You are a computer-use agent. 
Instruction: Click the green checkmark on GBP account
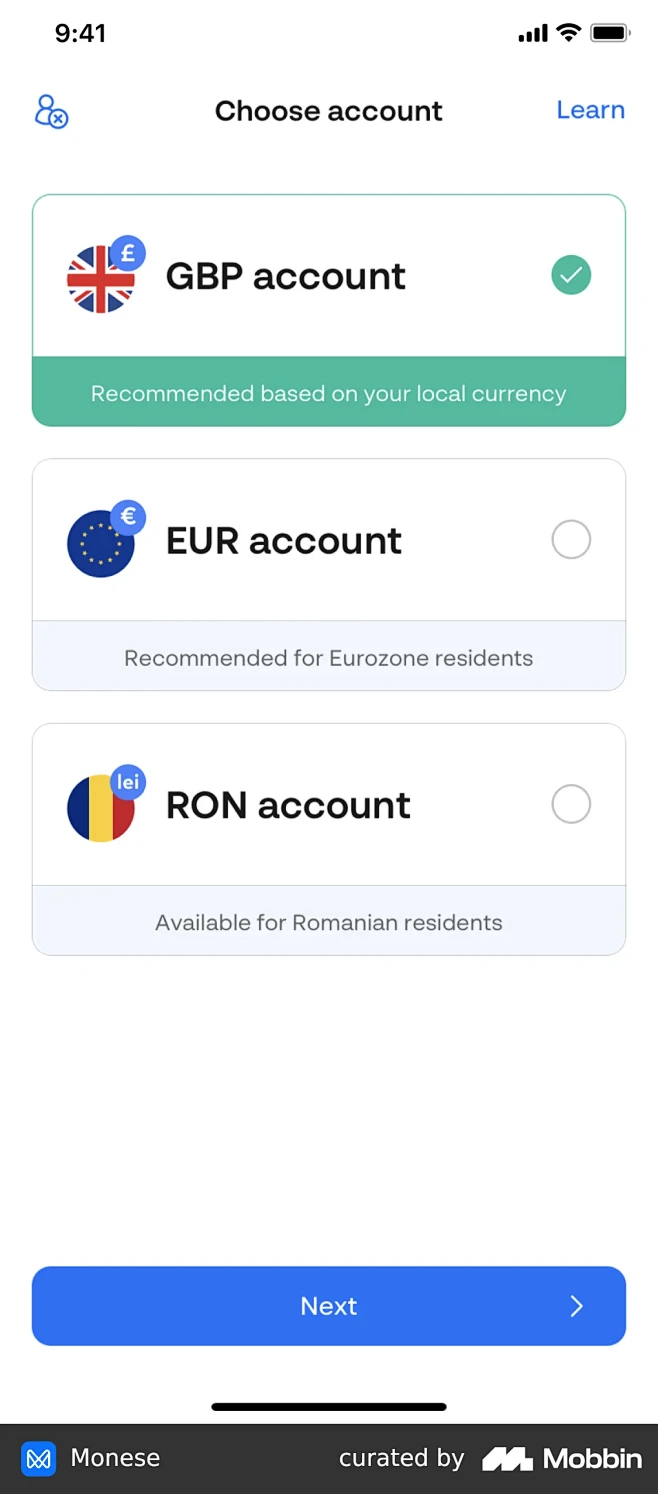(x=571, y=275)
